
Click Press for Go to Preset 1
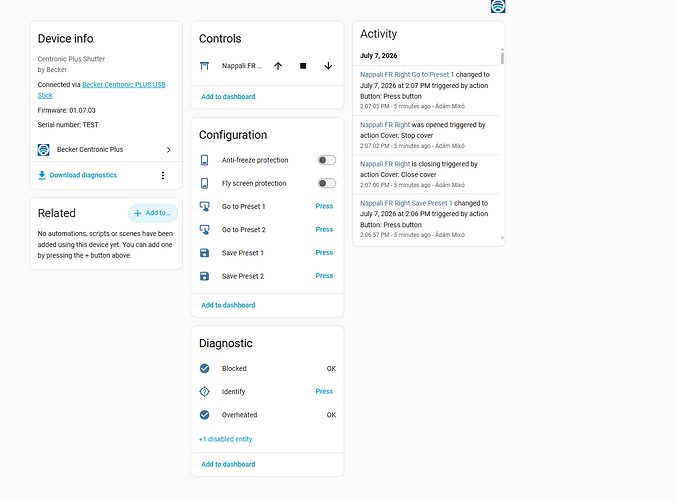click(324, 206)
